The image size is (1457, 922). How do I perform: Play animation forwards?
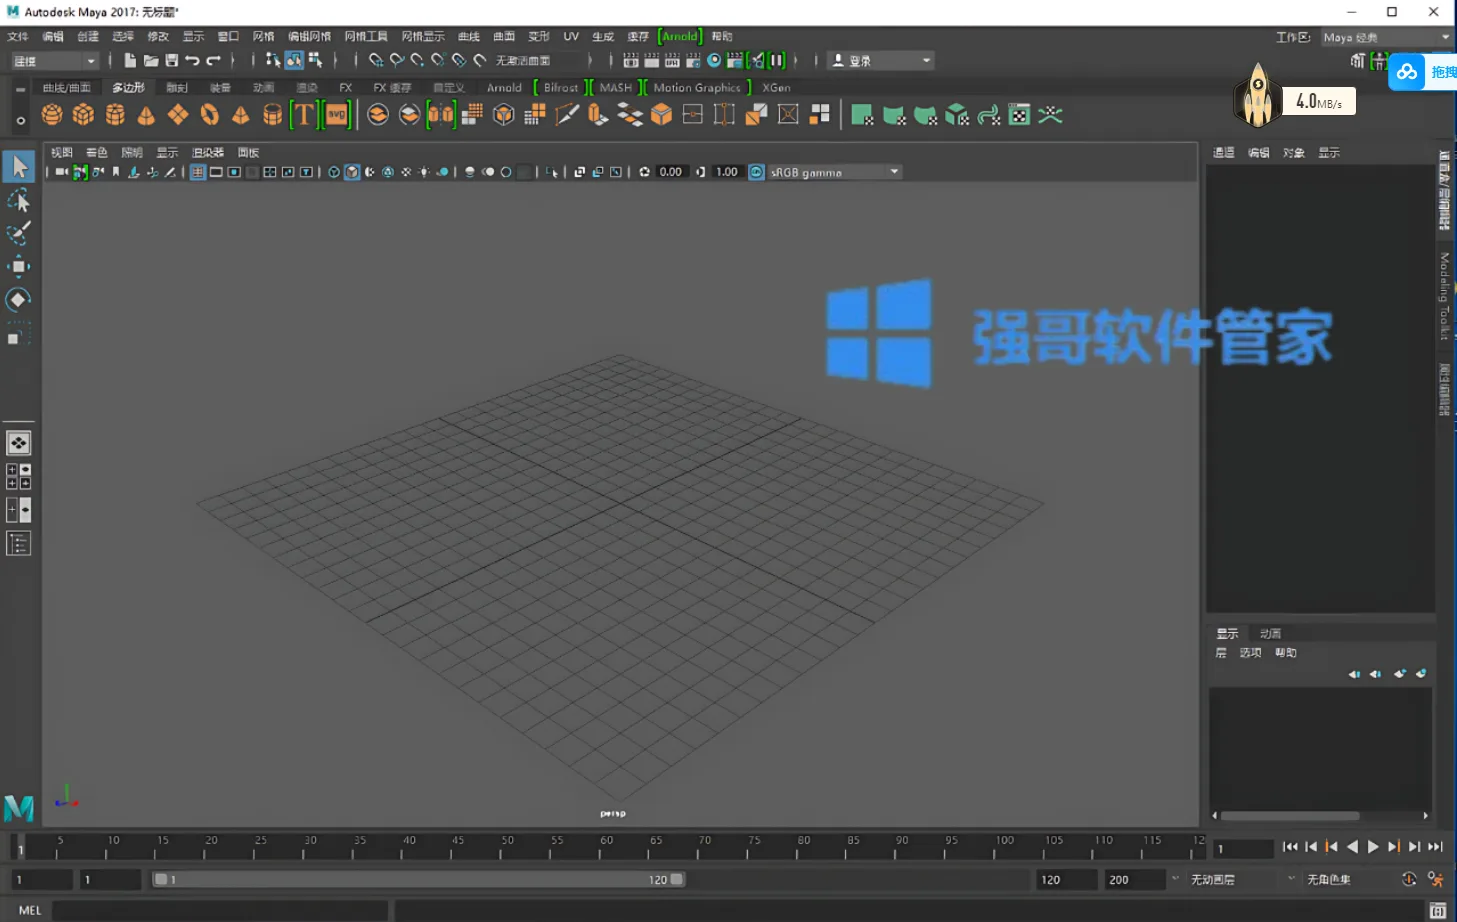pyautogui.click(x=1373, y=847)
